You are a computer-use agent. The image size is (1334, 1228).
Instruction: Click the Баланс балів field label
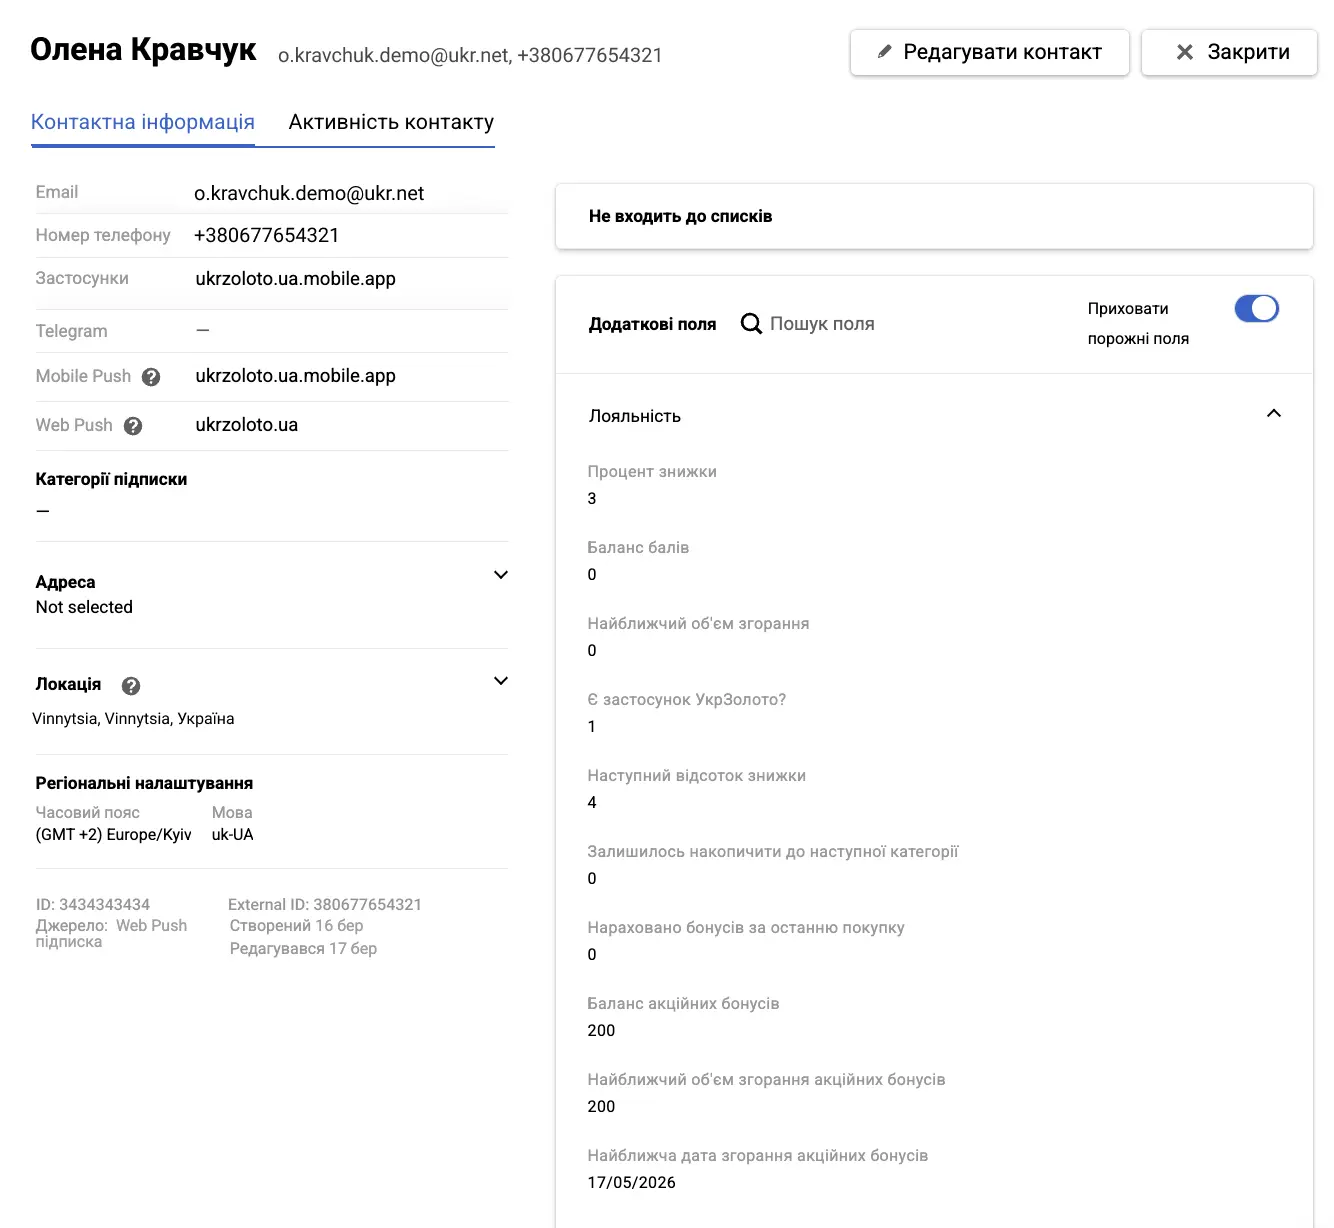point(638,548)
